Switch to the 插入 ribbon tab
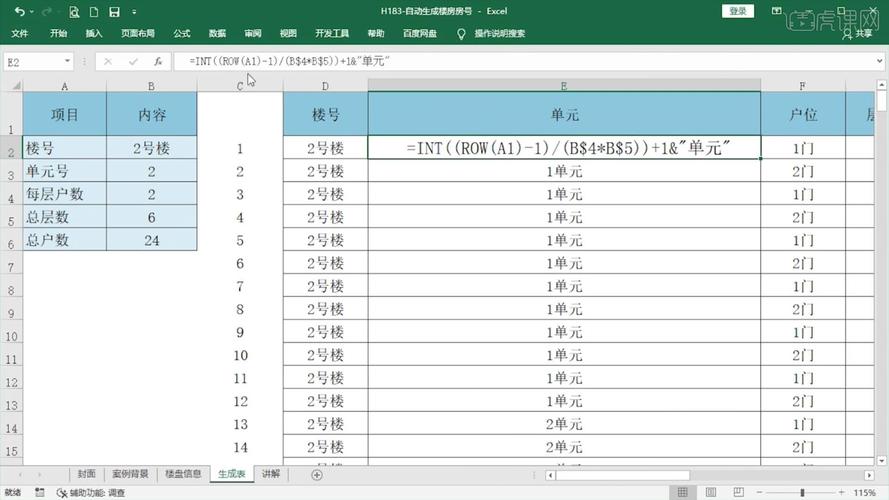Image resolution: width=889 pixels, height=500 pixels. 94,33
